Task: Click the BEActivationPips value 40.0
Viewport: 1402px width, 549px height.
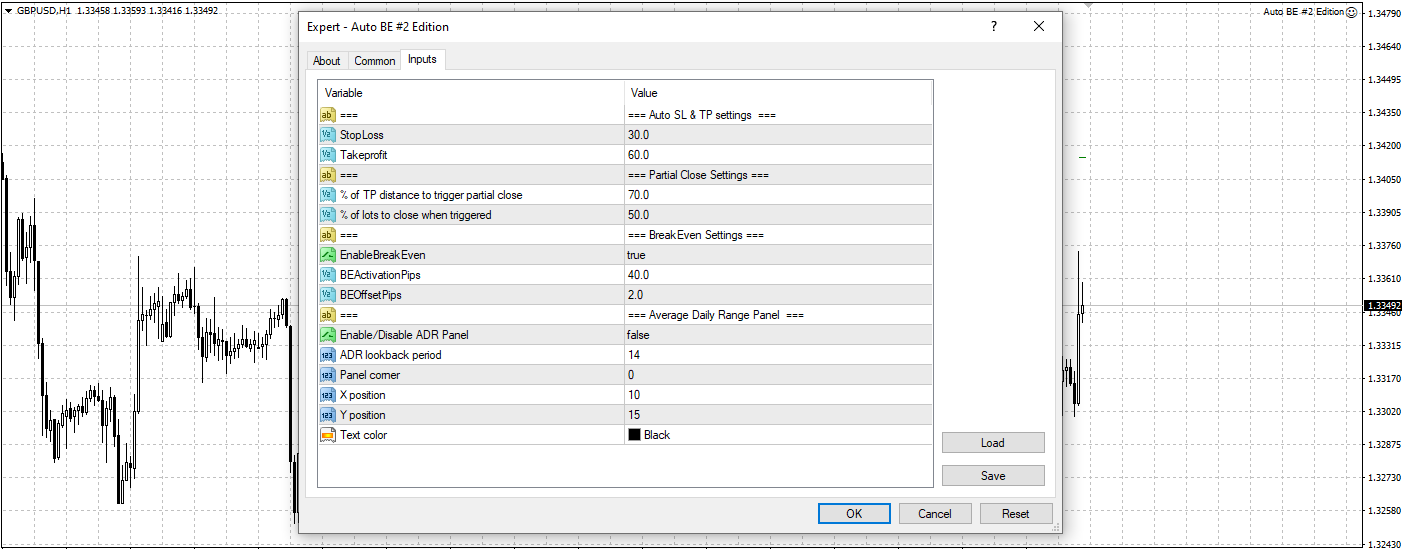Action: [x=638, y=275]
